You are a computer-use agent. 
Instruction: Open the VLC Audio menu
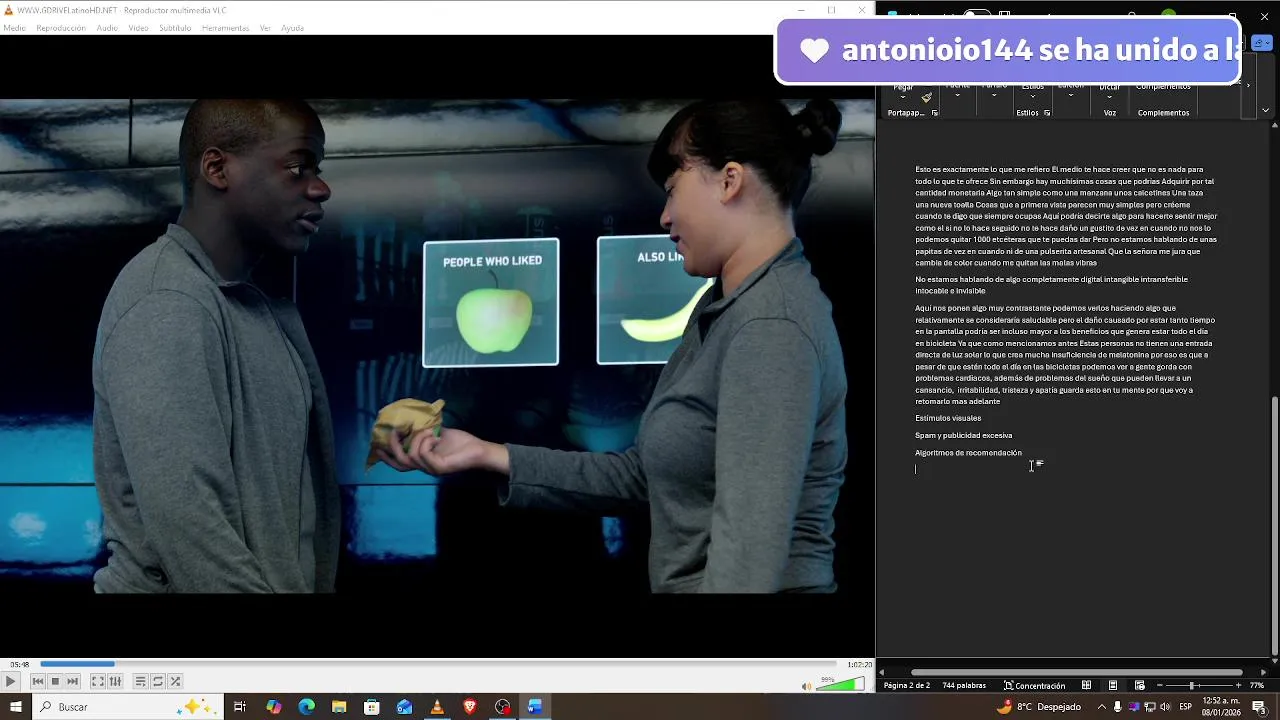[x=107, y=28]
